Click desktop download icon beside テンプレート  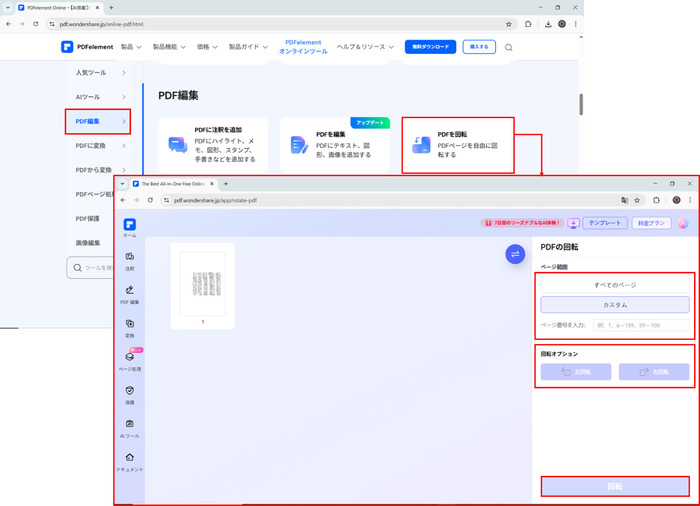pyautogui.click(x=574, y=223)
